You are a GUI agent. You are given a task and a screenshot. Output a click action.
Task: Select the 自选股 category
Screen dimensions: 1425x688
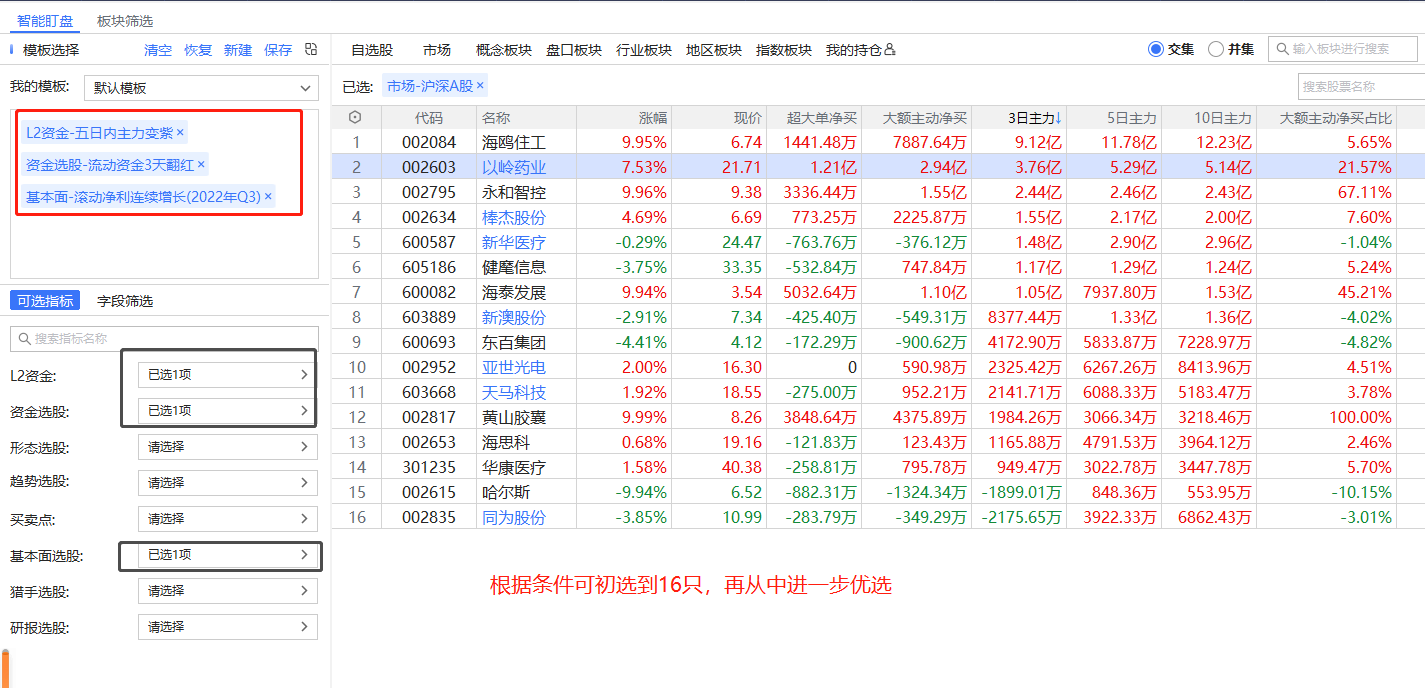tap(372, 50)
